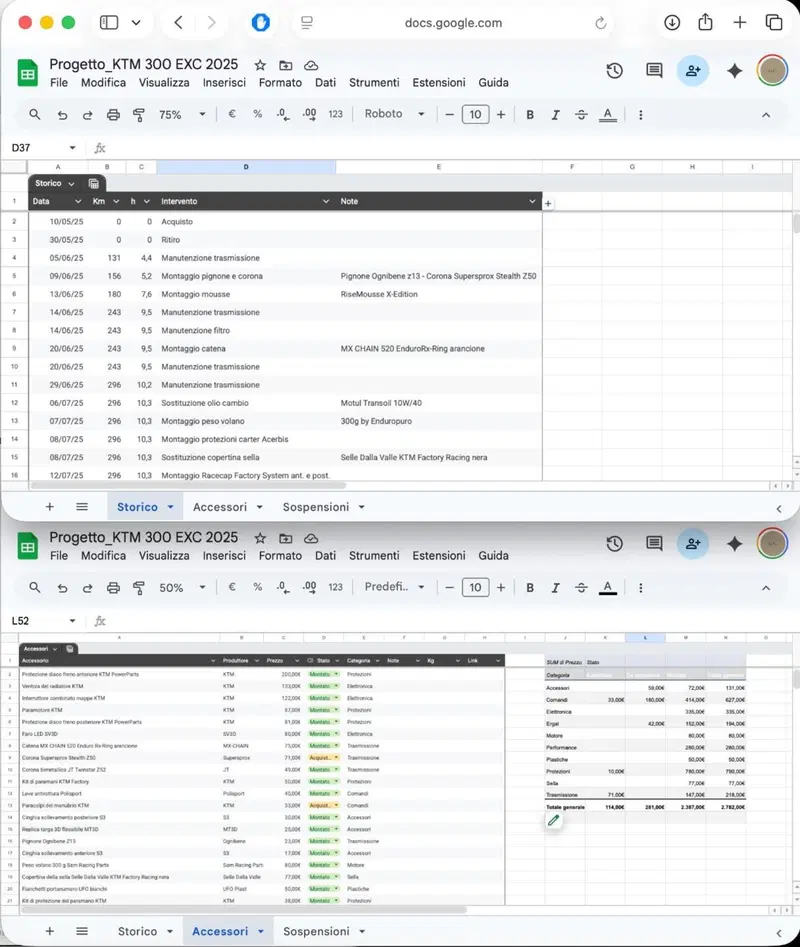Open Strumenti menu in lower window
The width and height of the screenshot is (800, 947).
coord(374,556)
